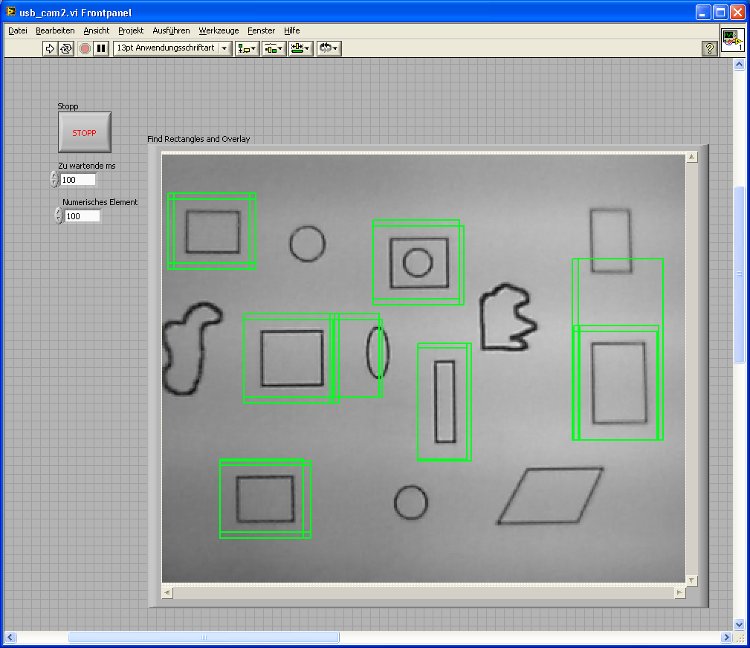
Task: Click the window vertical scrollbar thumb
Action: pyautogui.click(x=739, y=275)
